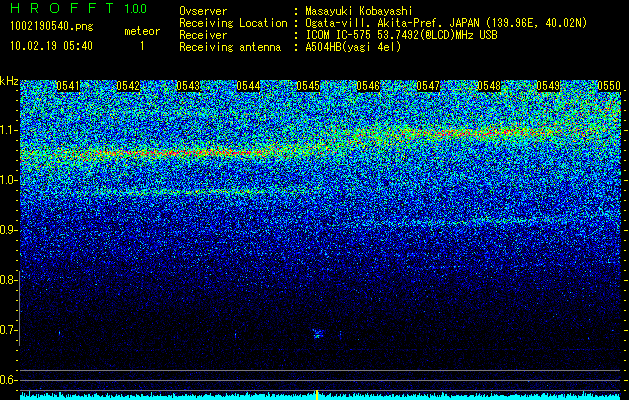The height and width of the screenshot is (400, 629).
Task: Click the A504HB(yagi 4el) antenna text
Action: 353,47
